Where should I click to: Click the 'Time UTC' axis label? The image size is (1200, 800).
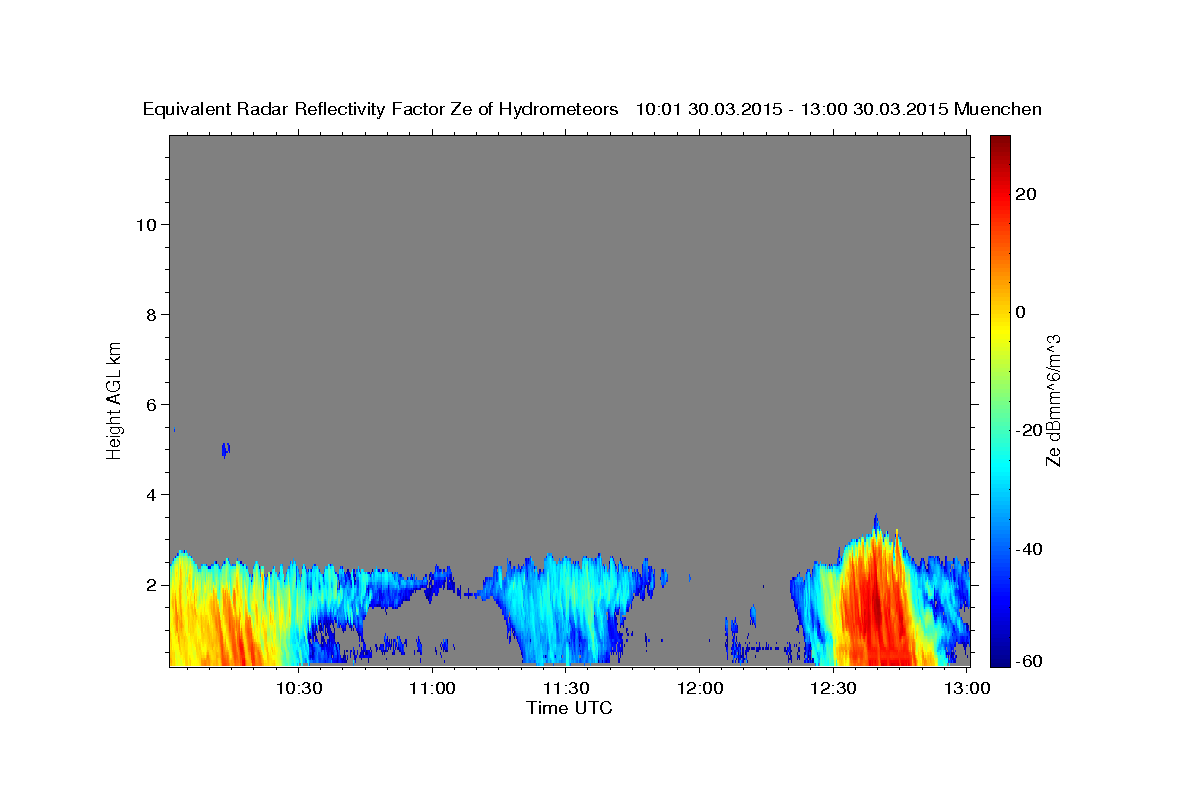pos(569,708)
